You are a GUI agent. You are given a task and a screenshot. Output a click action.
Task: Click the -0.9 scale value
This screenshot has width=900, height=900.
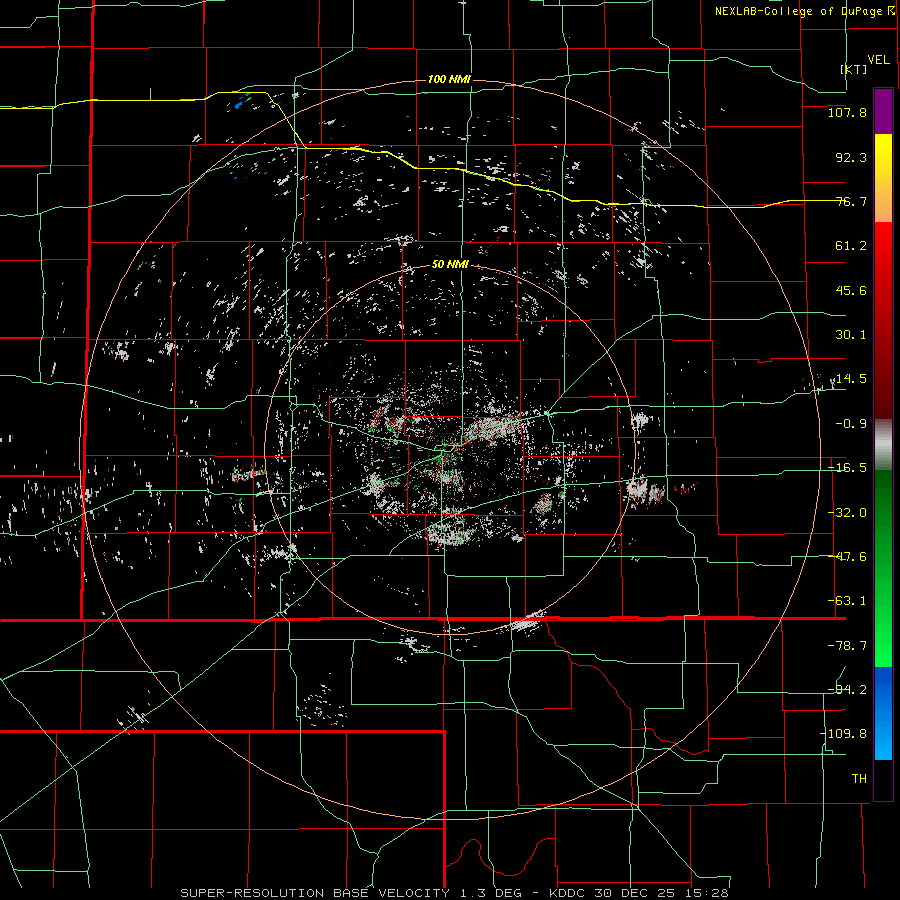click(851, 424)
